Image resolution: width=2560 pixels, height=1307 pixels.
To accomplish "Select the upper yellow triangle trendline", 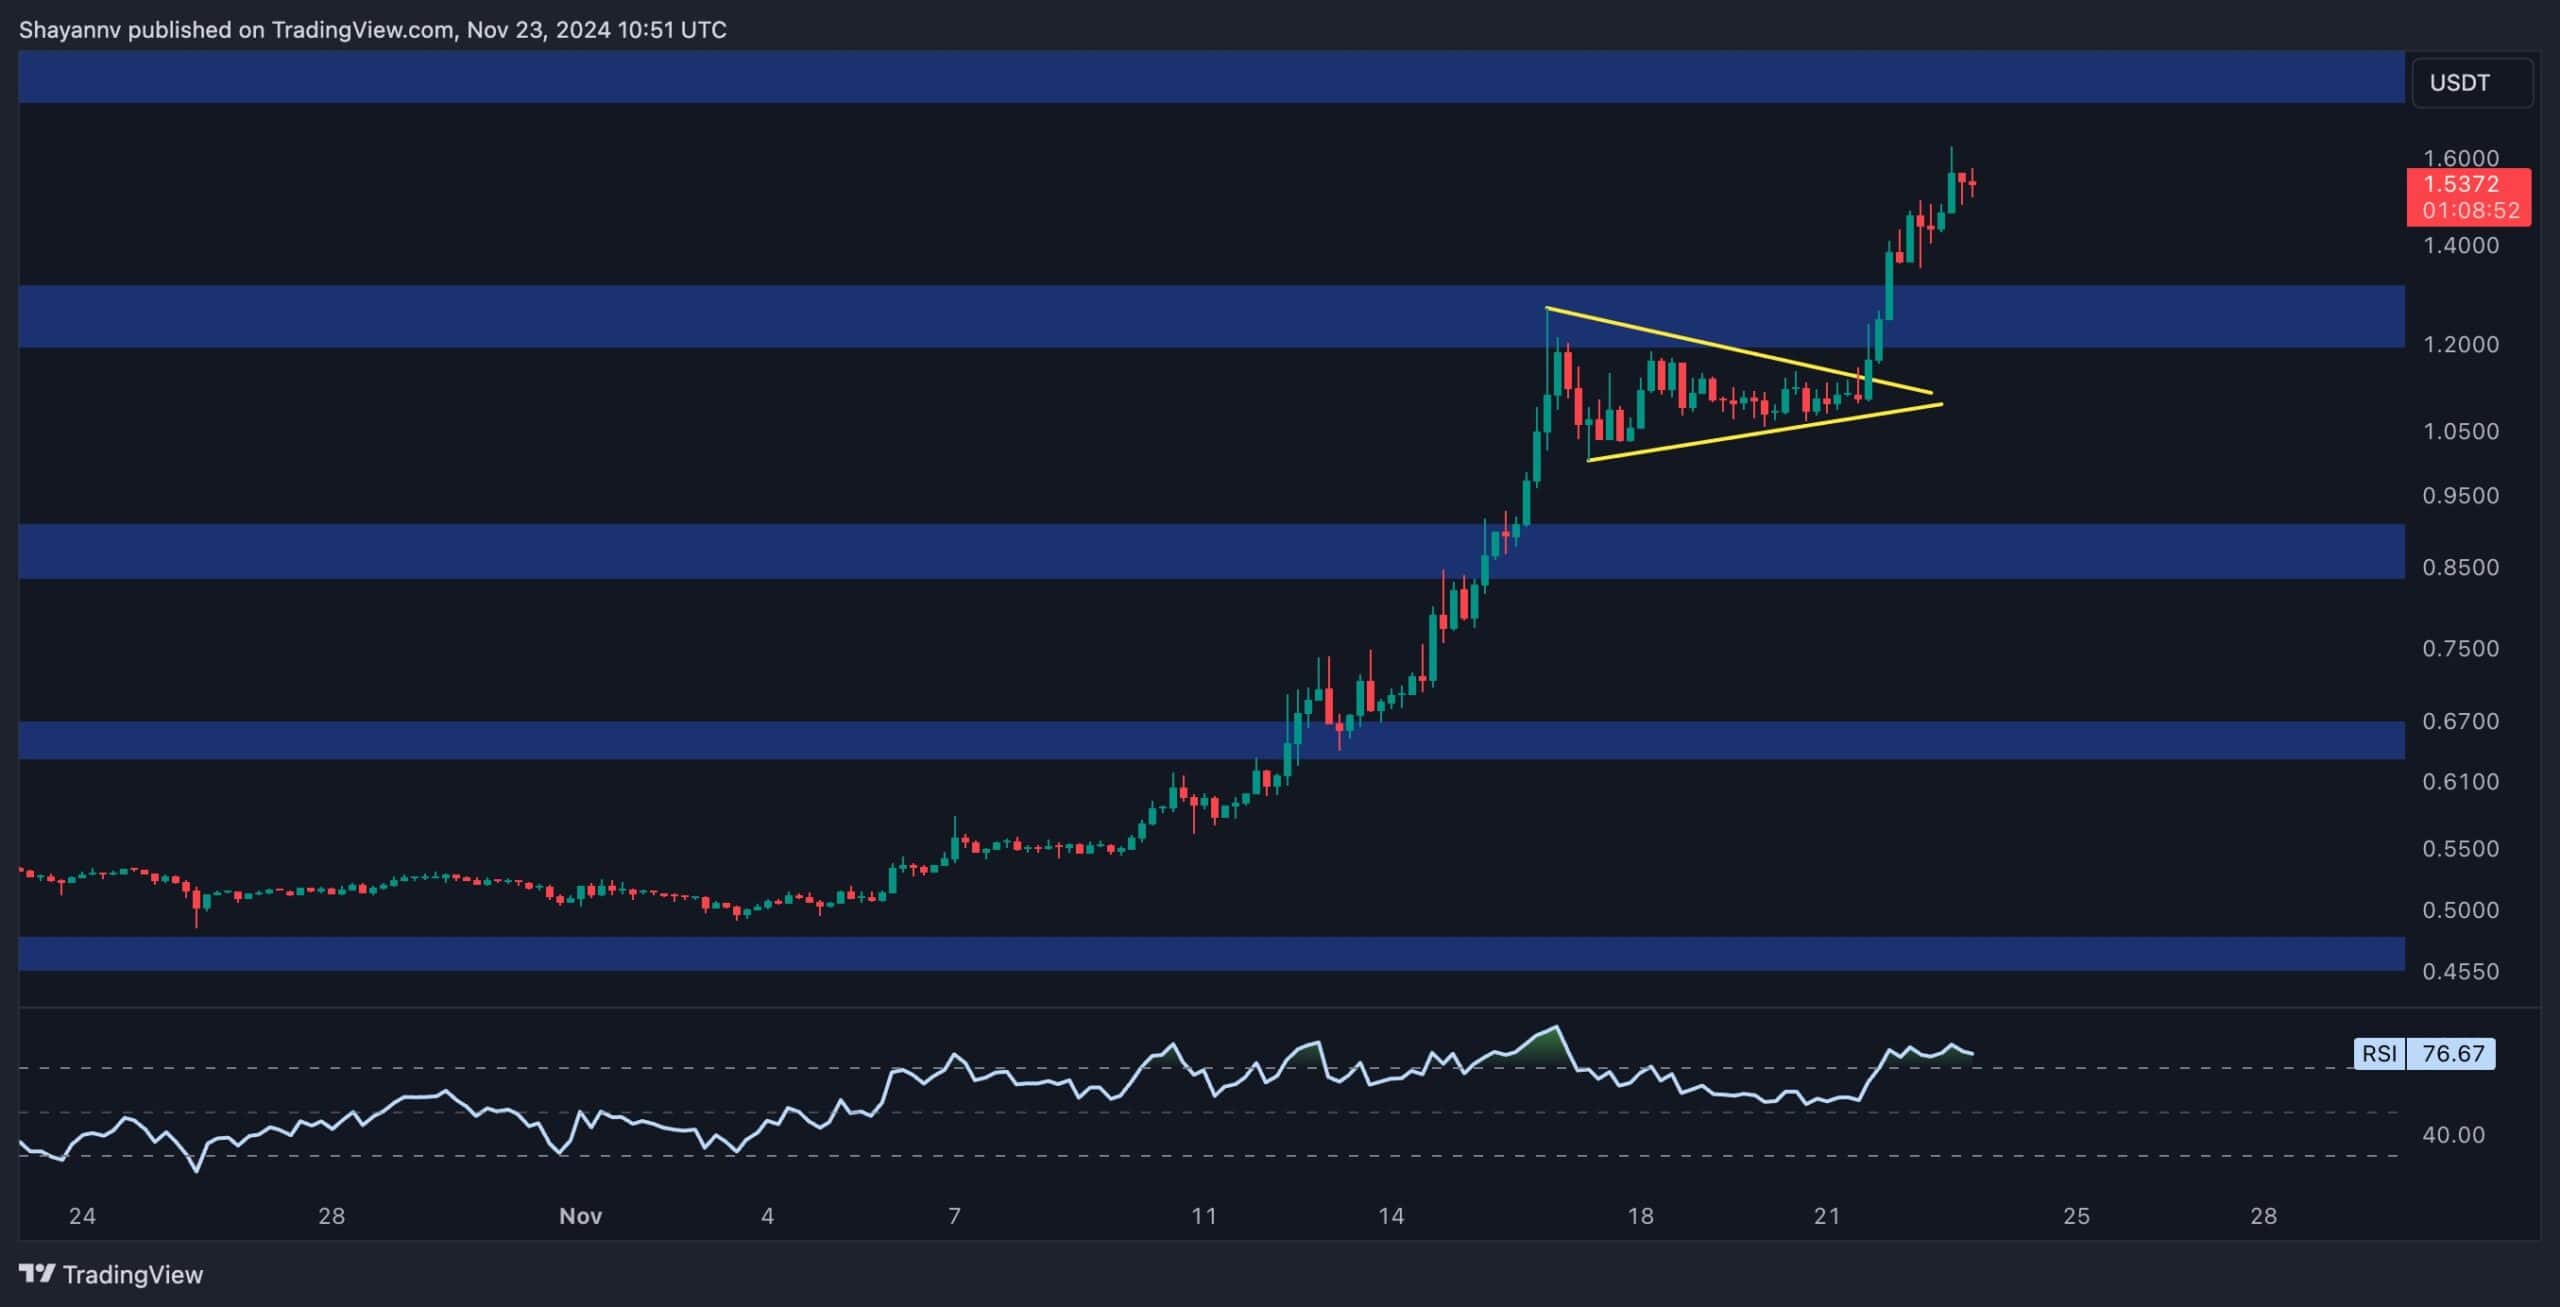I will pos(1739,350).
